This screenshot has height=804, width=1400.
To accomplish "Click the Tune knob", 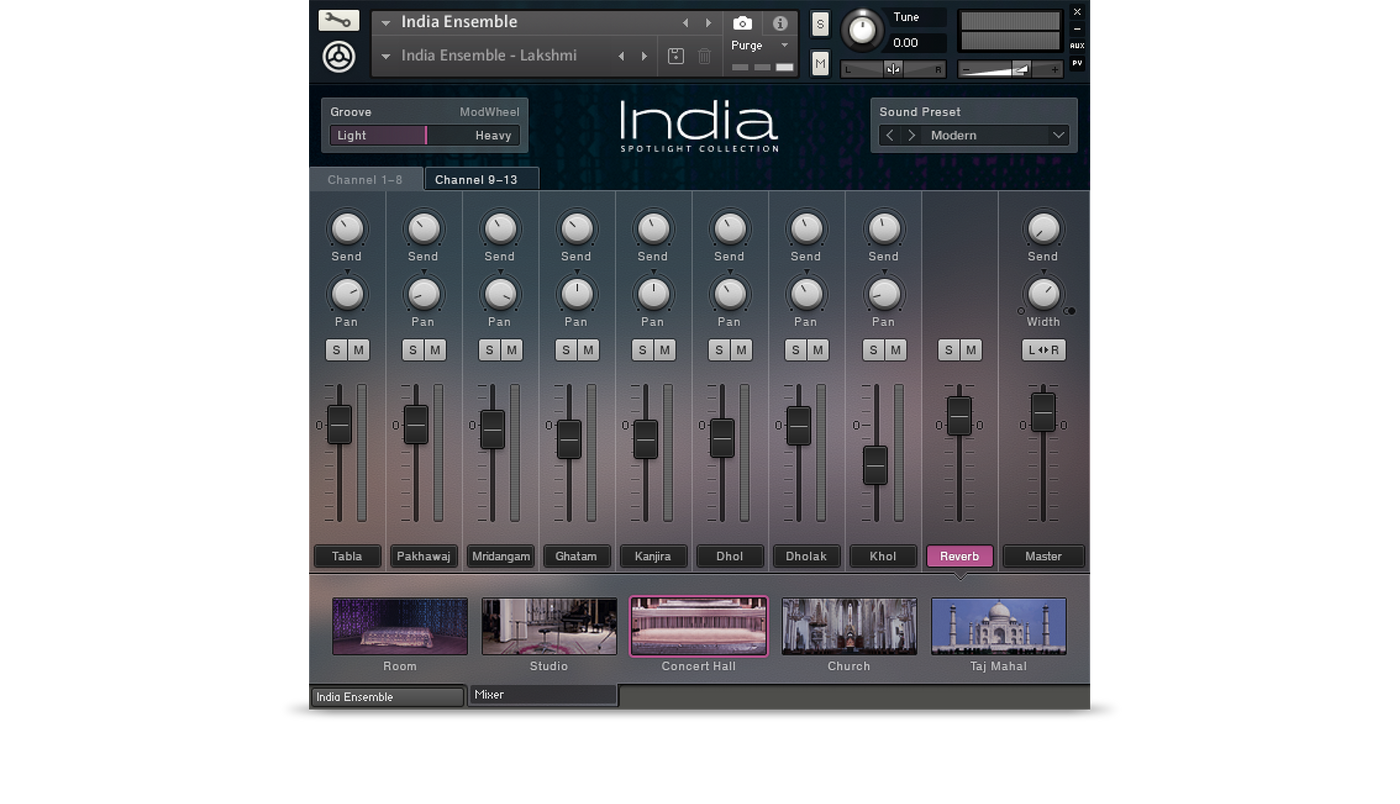I will tap(861, 30).
